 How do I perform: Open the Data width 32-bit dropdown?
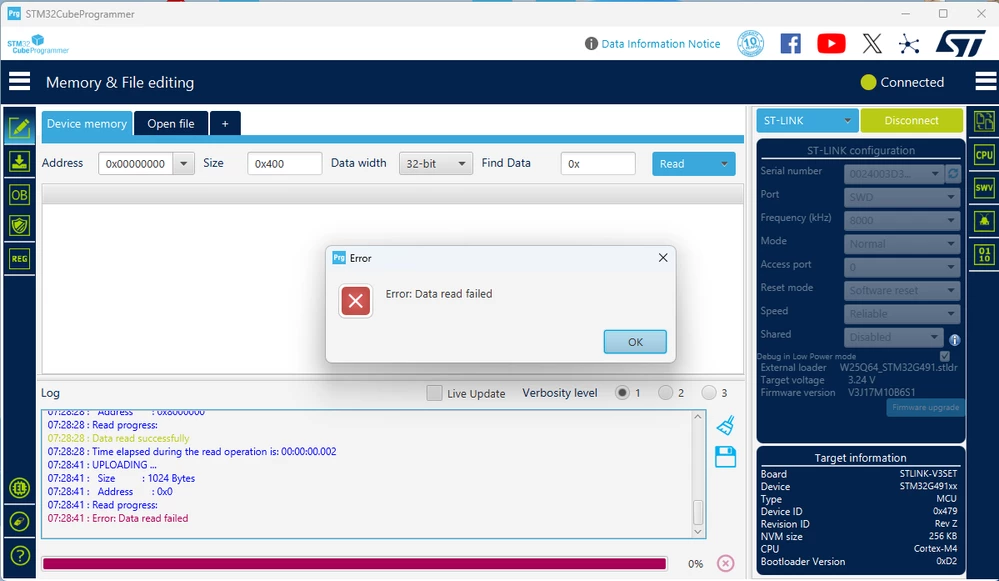coord(436,164)
